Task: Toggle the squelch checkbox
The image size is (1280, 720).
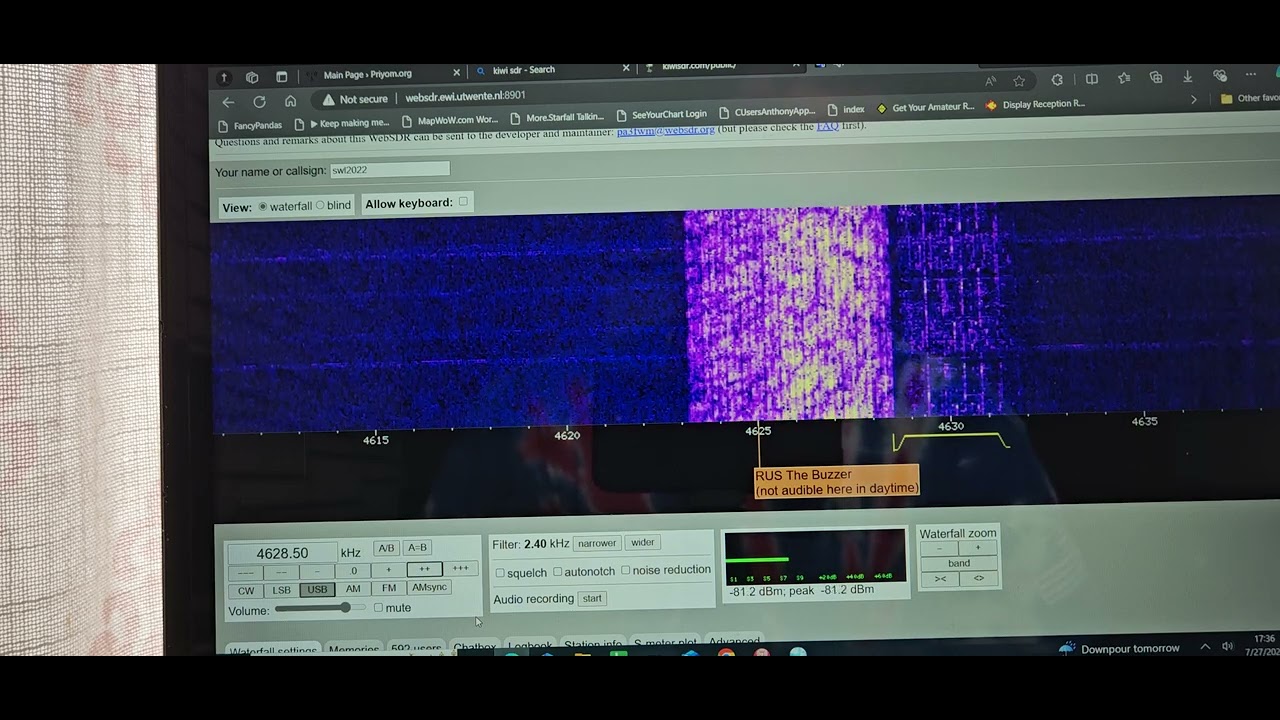Action: (x=500, y=573)
